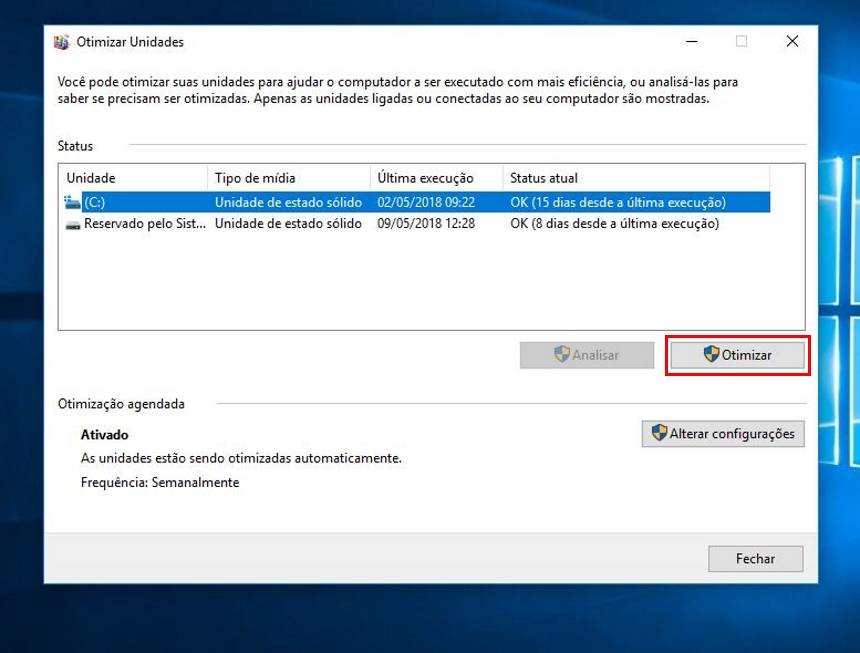
Task: Select the Reservado pelo Sistema drive name
Action: pos(145,224)
